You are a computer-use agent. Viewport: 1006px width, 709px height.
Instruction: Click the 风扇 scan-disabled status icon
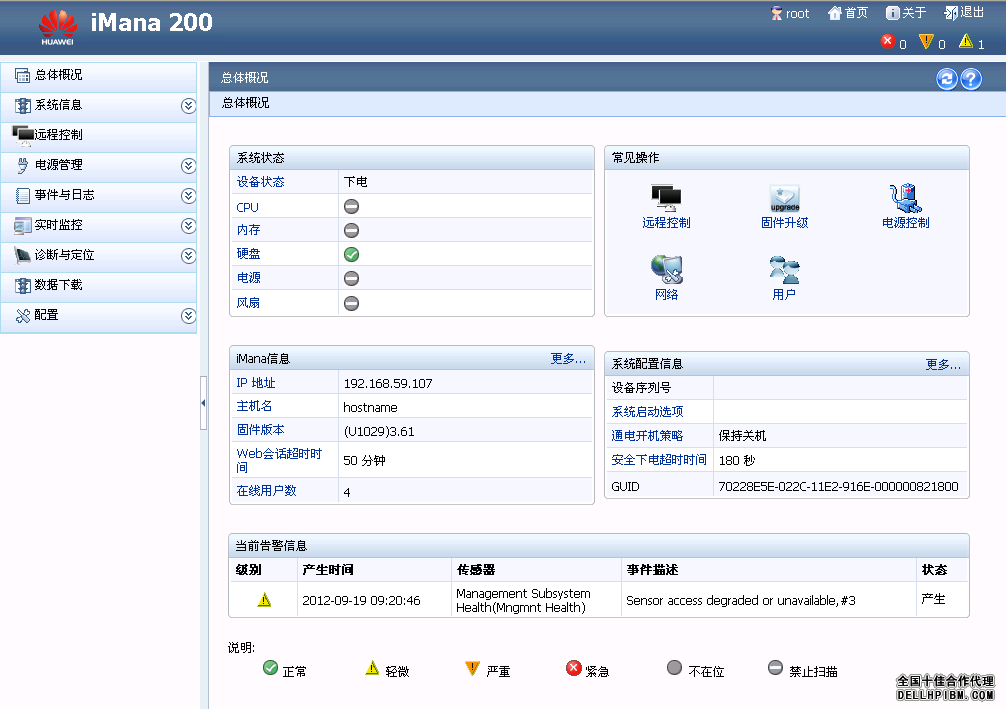pyautogui.click(x=352, y=303)
